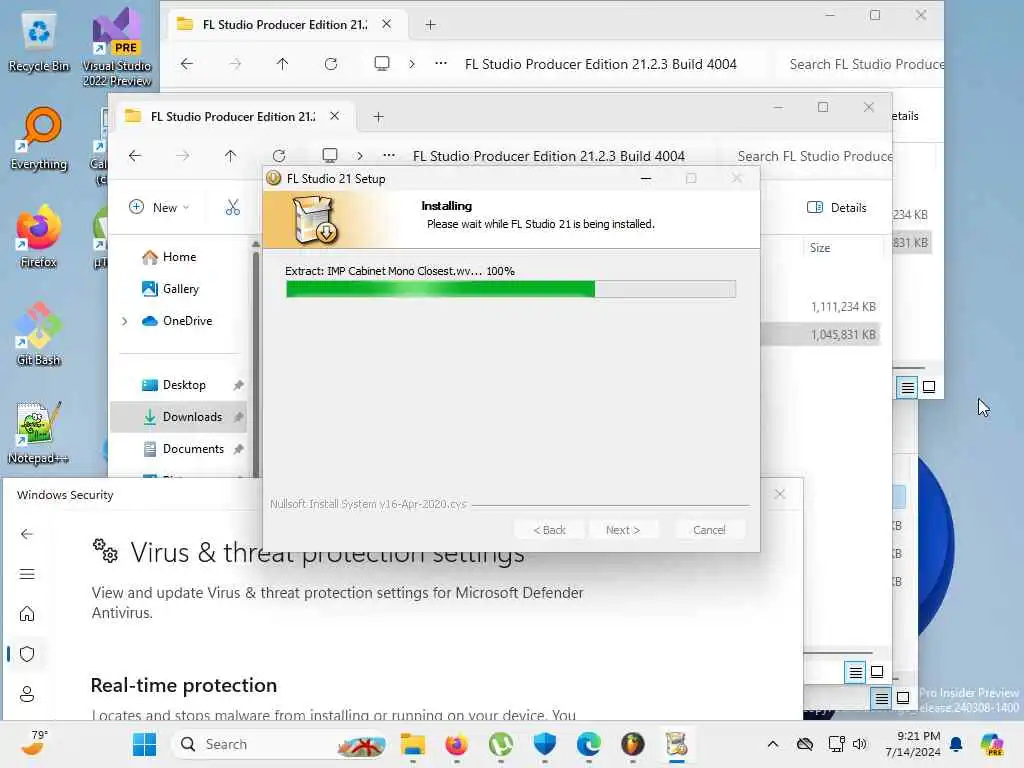
Task: Switch to large thumbnails view in rear Explorer
Action: pyautogui.click(x=929, y=387)
